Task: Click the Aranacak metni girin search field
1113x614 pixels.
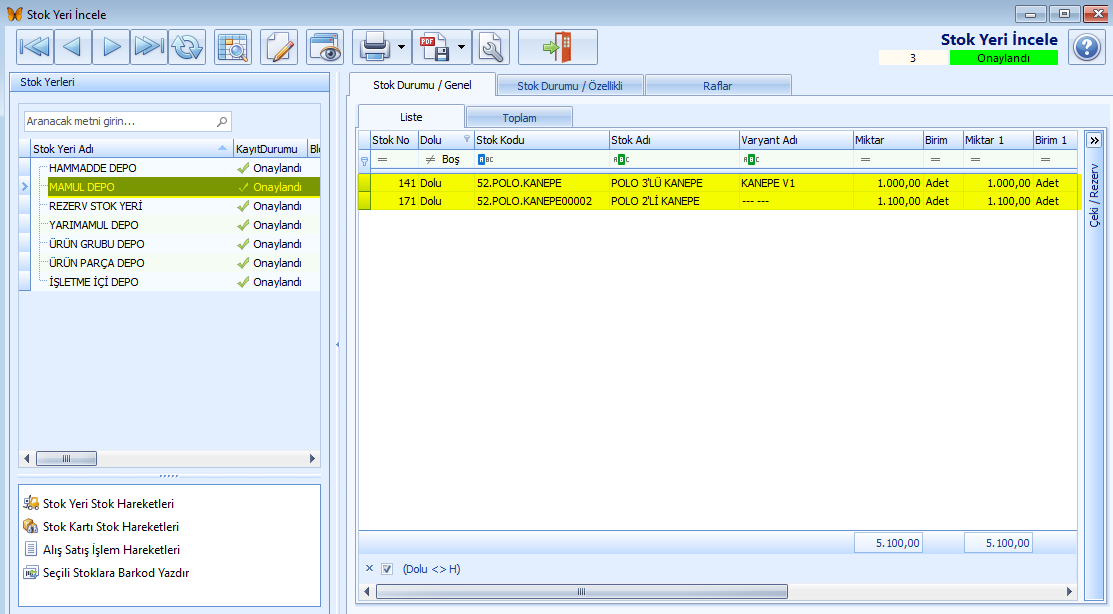Action: [x=128, y=121]
